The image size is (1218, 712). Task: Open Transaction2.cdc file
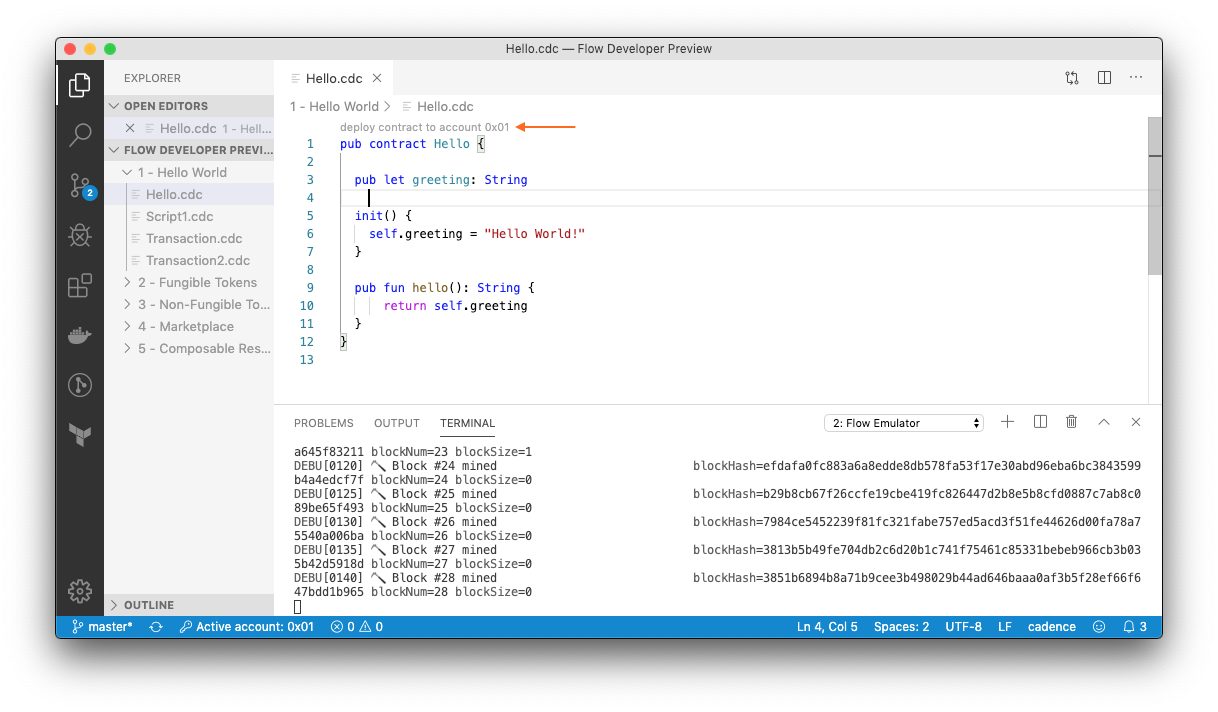(x=189, y=260)
